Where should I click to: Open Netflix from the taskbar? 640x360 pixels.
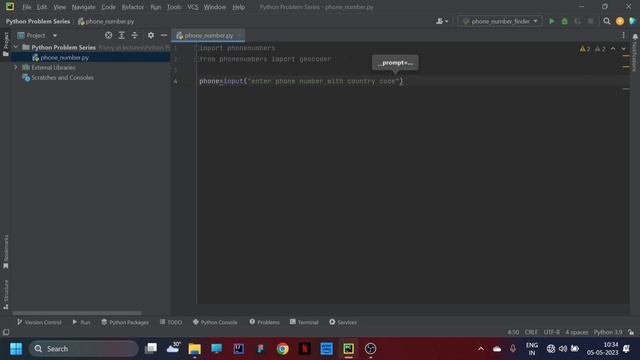pos(304,349)
